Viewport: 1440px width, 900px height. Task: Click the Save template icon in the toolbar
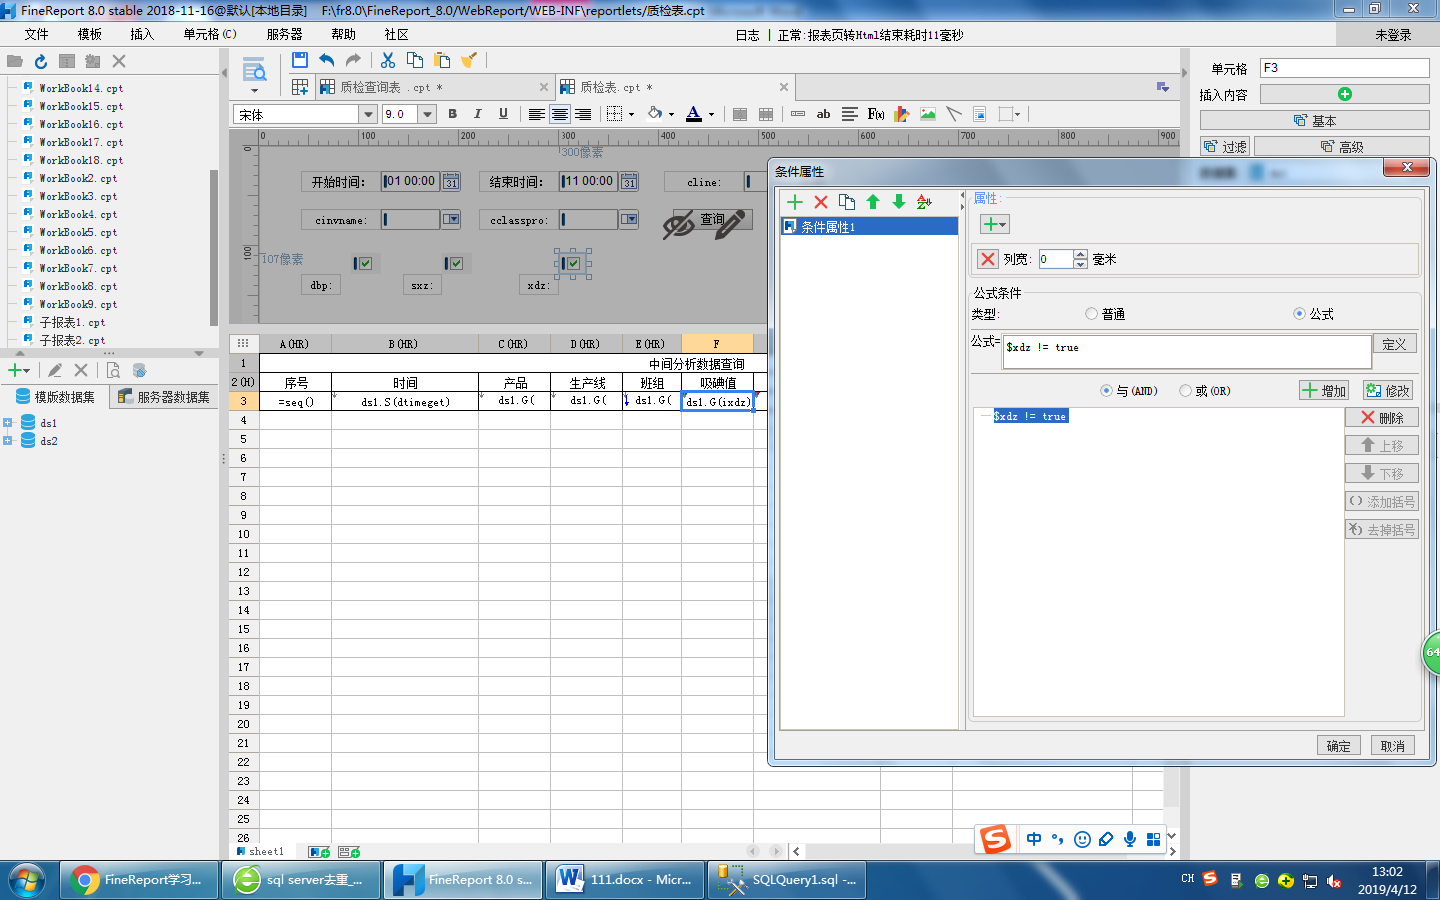299,60
